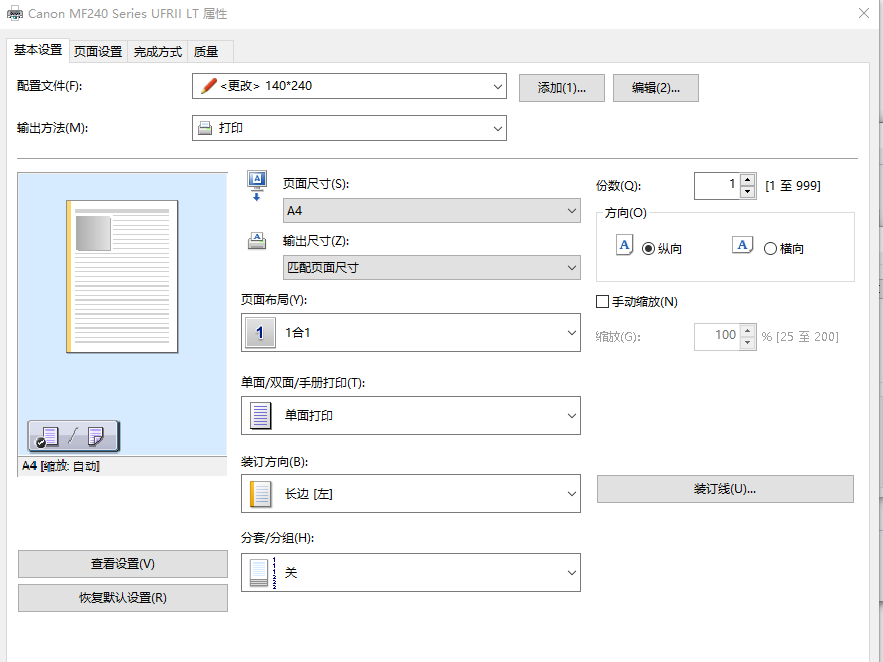Select the 横向 landscape radio button
This screenshot has height=662, width=883.
coord(770,248)
